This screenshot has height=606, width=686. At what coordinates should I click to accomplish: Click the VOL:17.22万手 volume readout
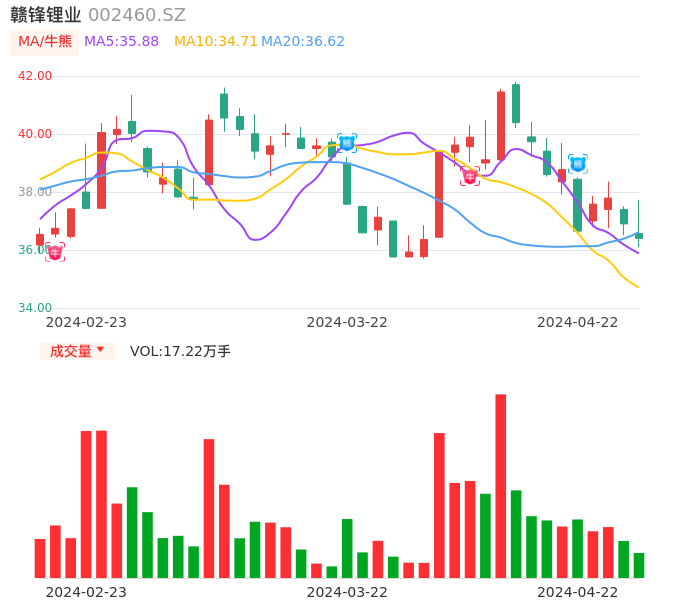pyautogui.click(x=180, y=351)
